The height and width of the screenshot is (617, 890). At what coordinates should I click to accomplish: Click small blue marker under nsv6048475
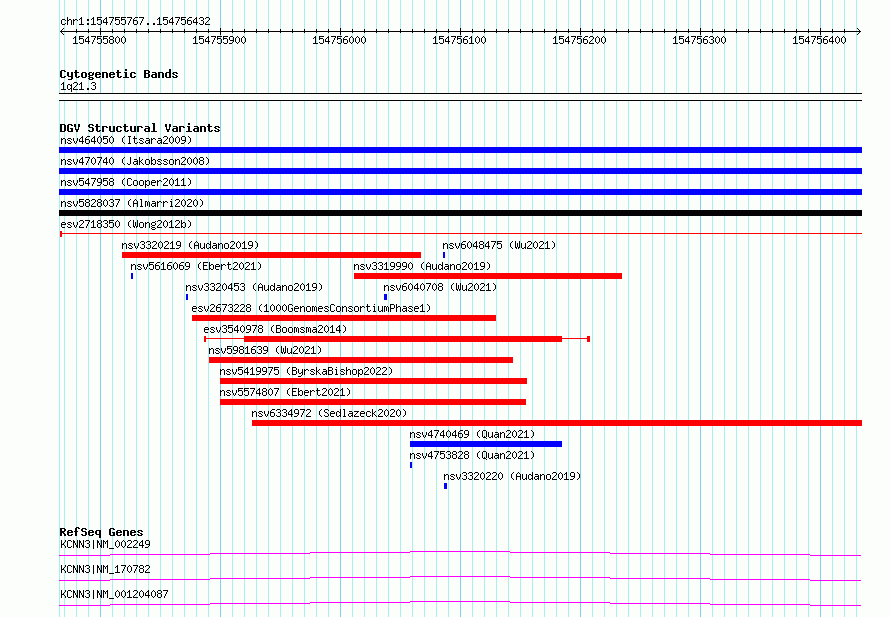(x=444, y=255)
